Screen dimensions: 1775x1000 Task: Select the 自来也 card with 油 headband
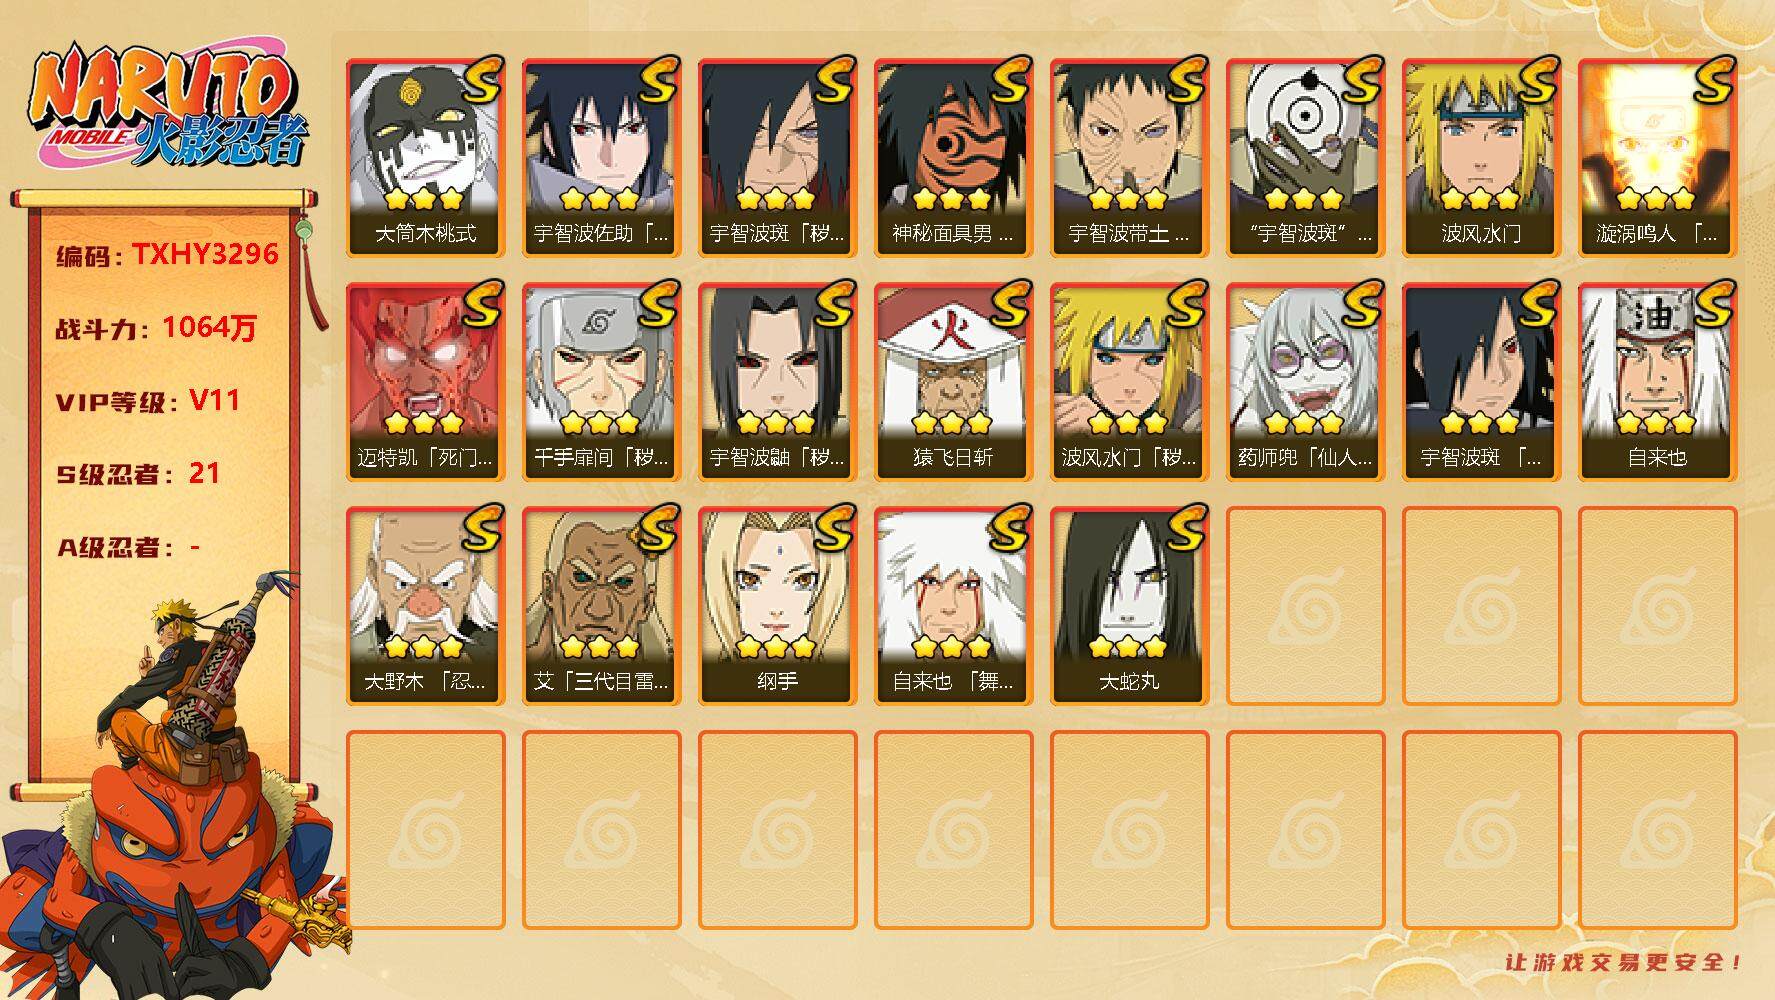click(x=1657, y=382)
